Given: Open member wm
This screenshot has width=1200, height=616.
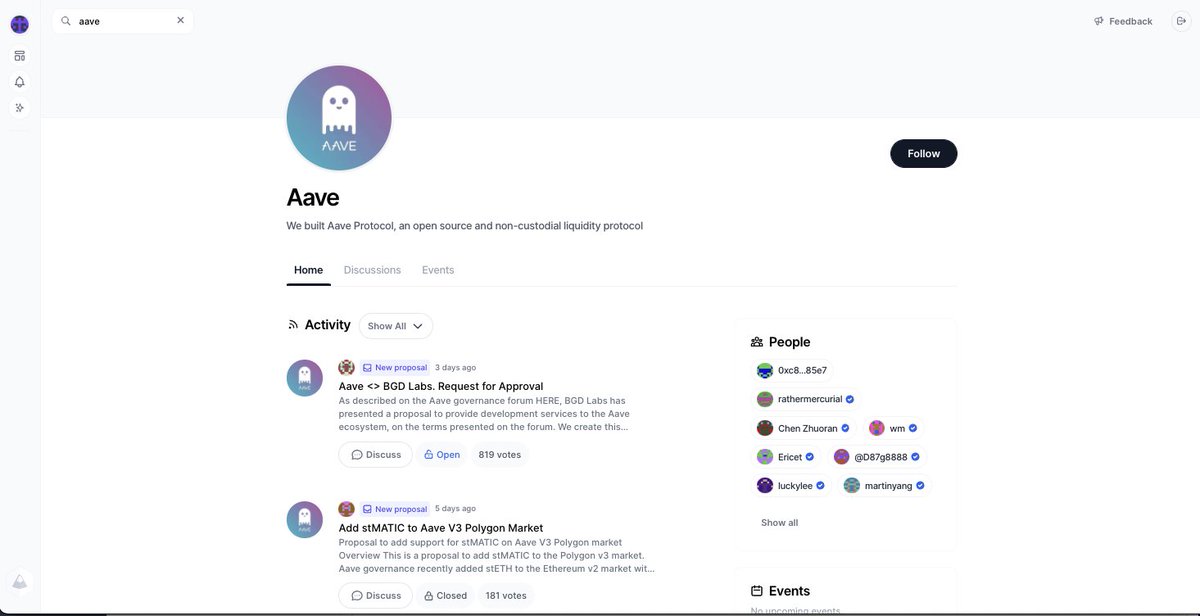Looking at the screenshot, I should point(893,428).
